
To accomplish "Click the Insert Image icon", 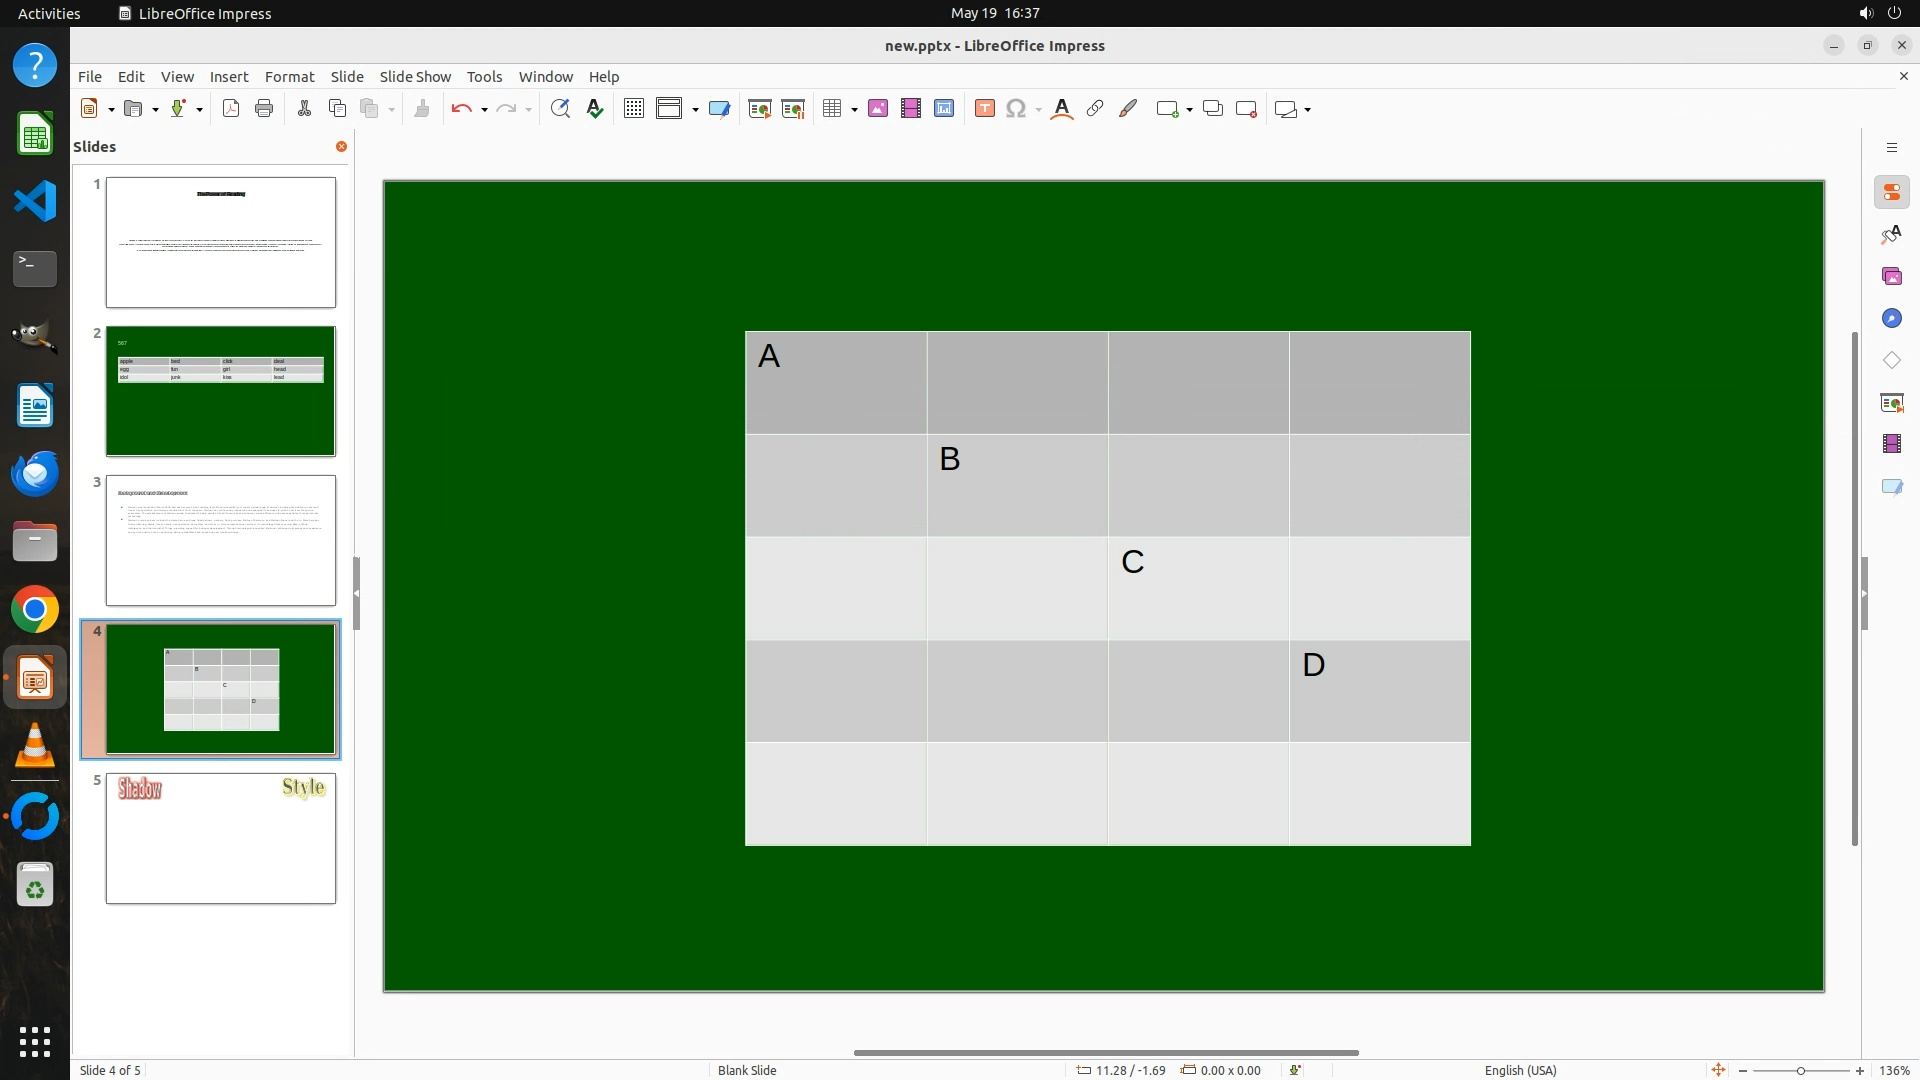I will (878, 109).
